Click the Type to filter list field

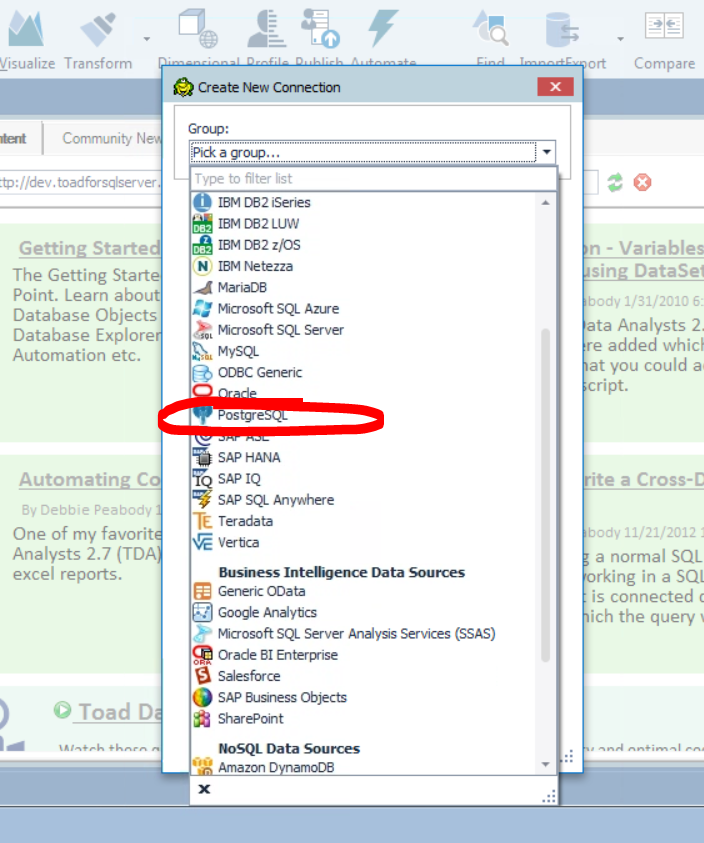click(373, 178)
